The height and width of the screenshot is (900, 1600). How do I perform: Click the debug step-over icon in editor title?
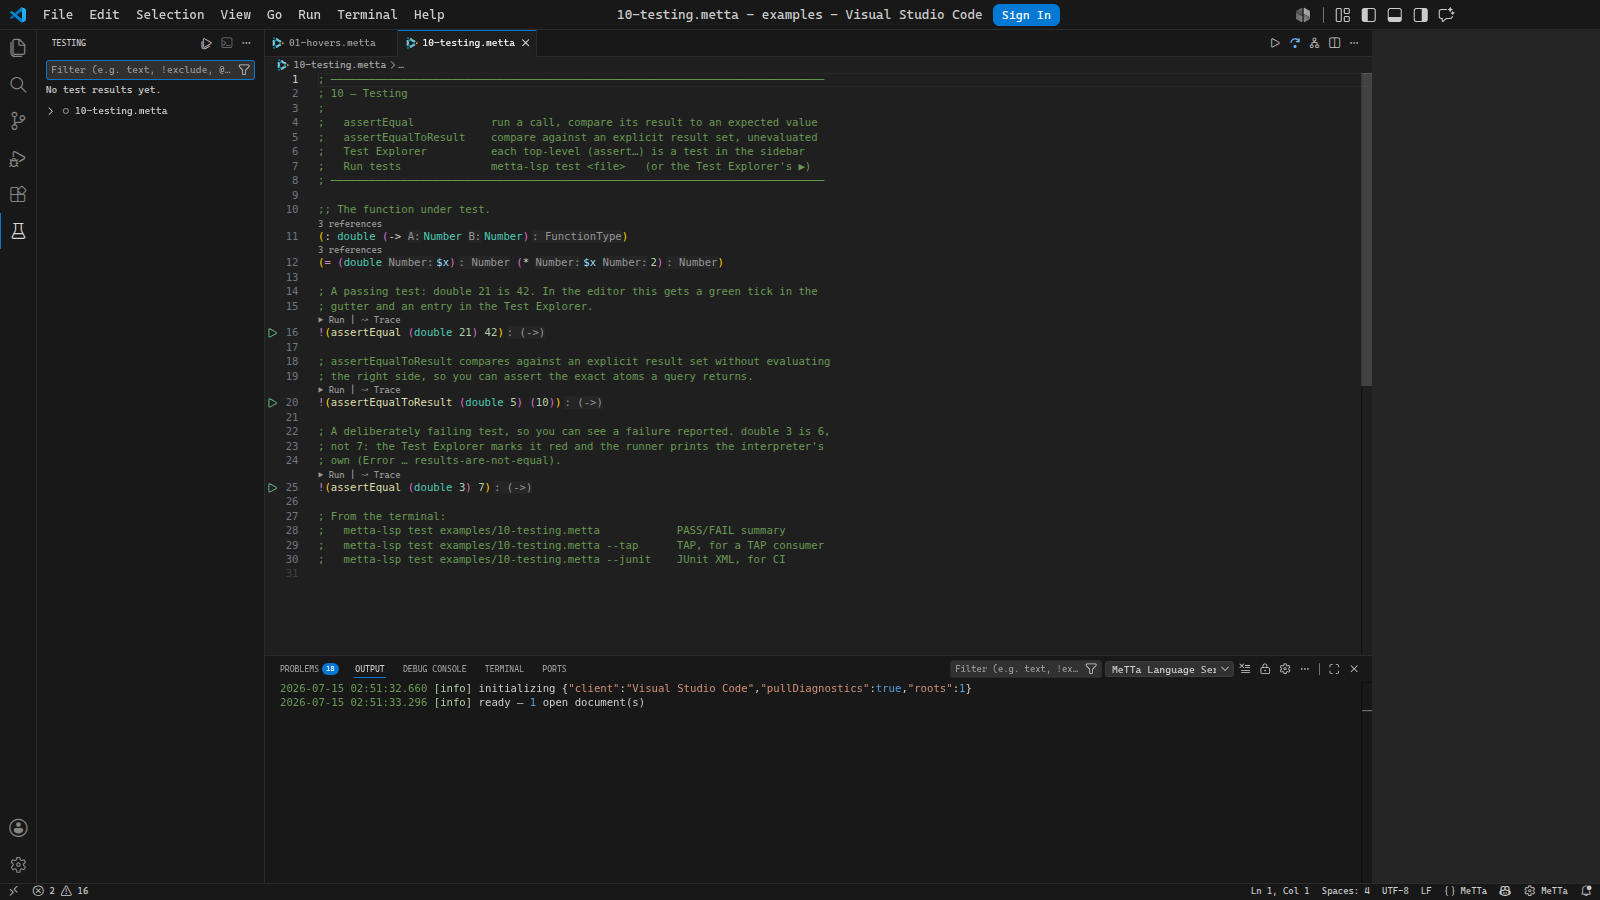point(1295,43)
